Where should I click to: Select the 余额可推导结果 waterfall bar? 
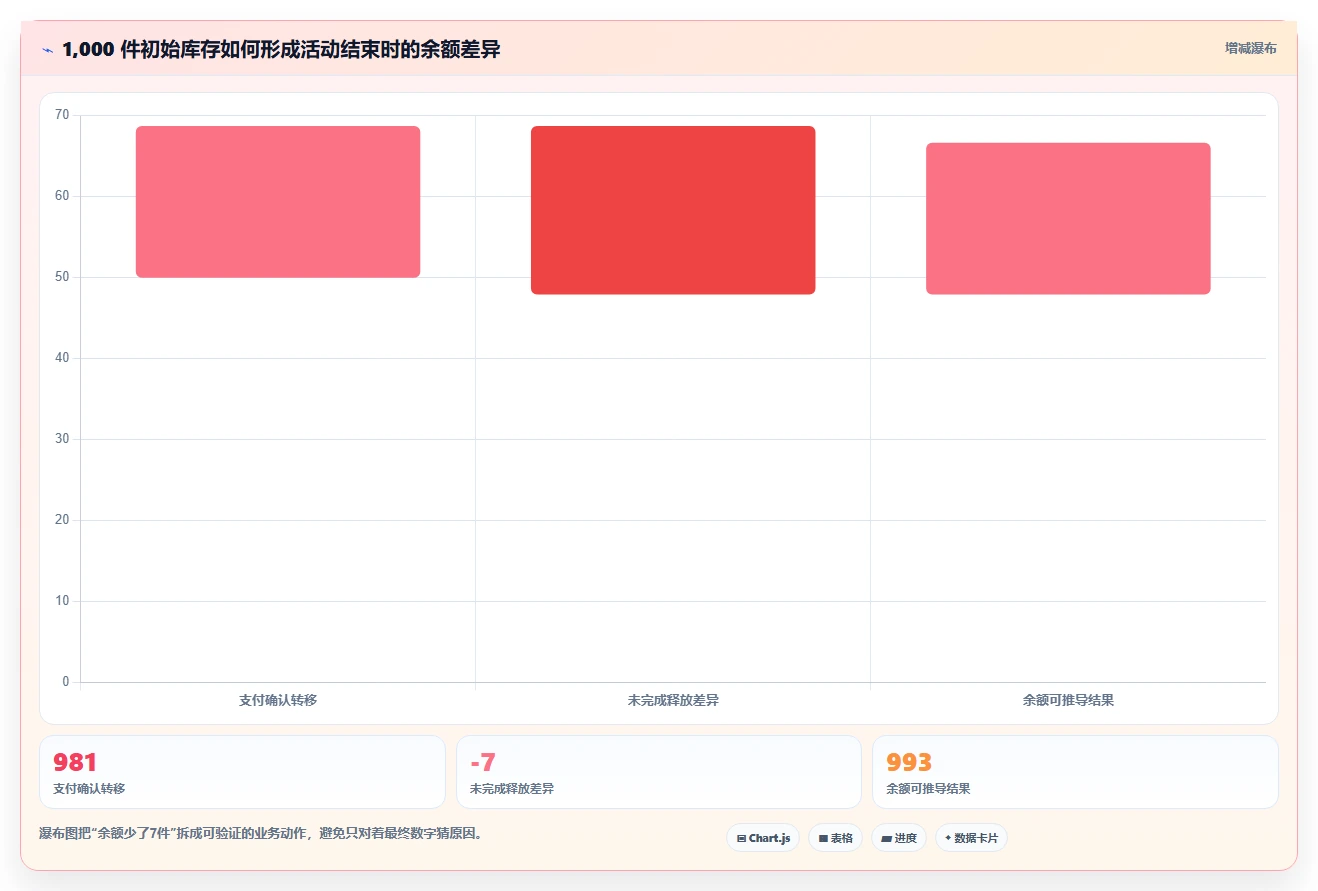pos(1068,219)
